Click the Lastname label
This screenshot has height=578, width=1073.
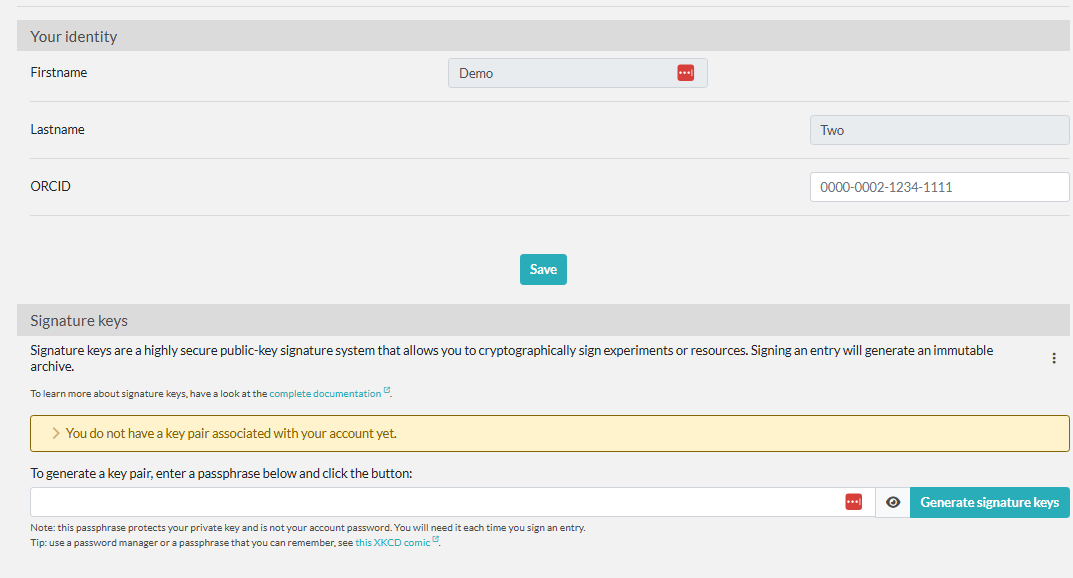pyautogui.click(x=57, y=129)
